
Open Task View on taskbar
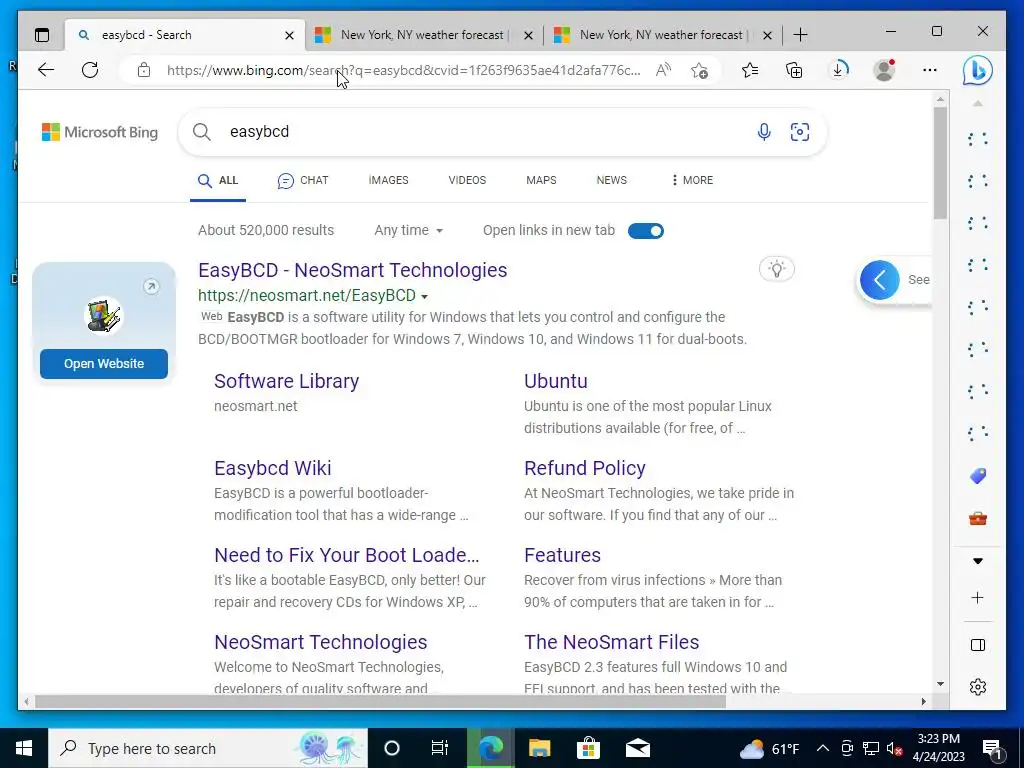(x=440, y=748)
